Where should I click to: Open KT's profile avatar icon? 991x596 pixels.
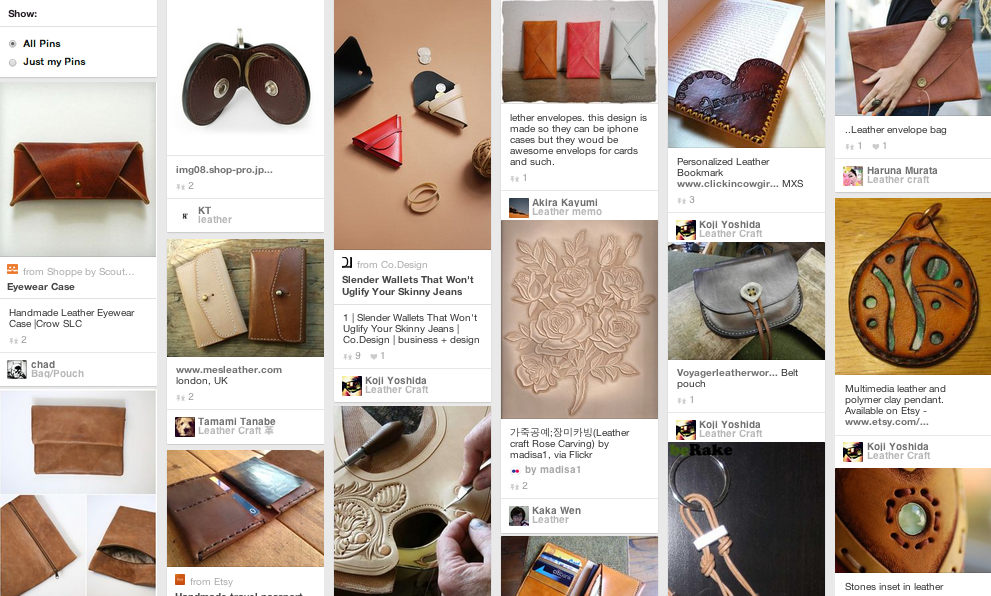[185, 215]
